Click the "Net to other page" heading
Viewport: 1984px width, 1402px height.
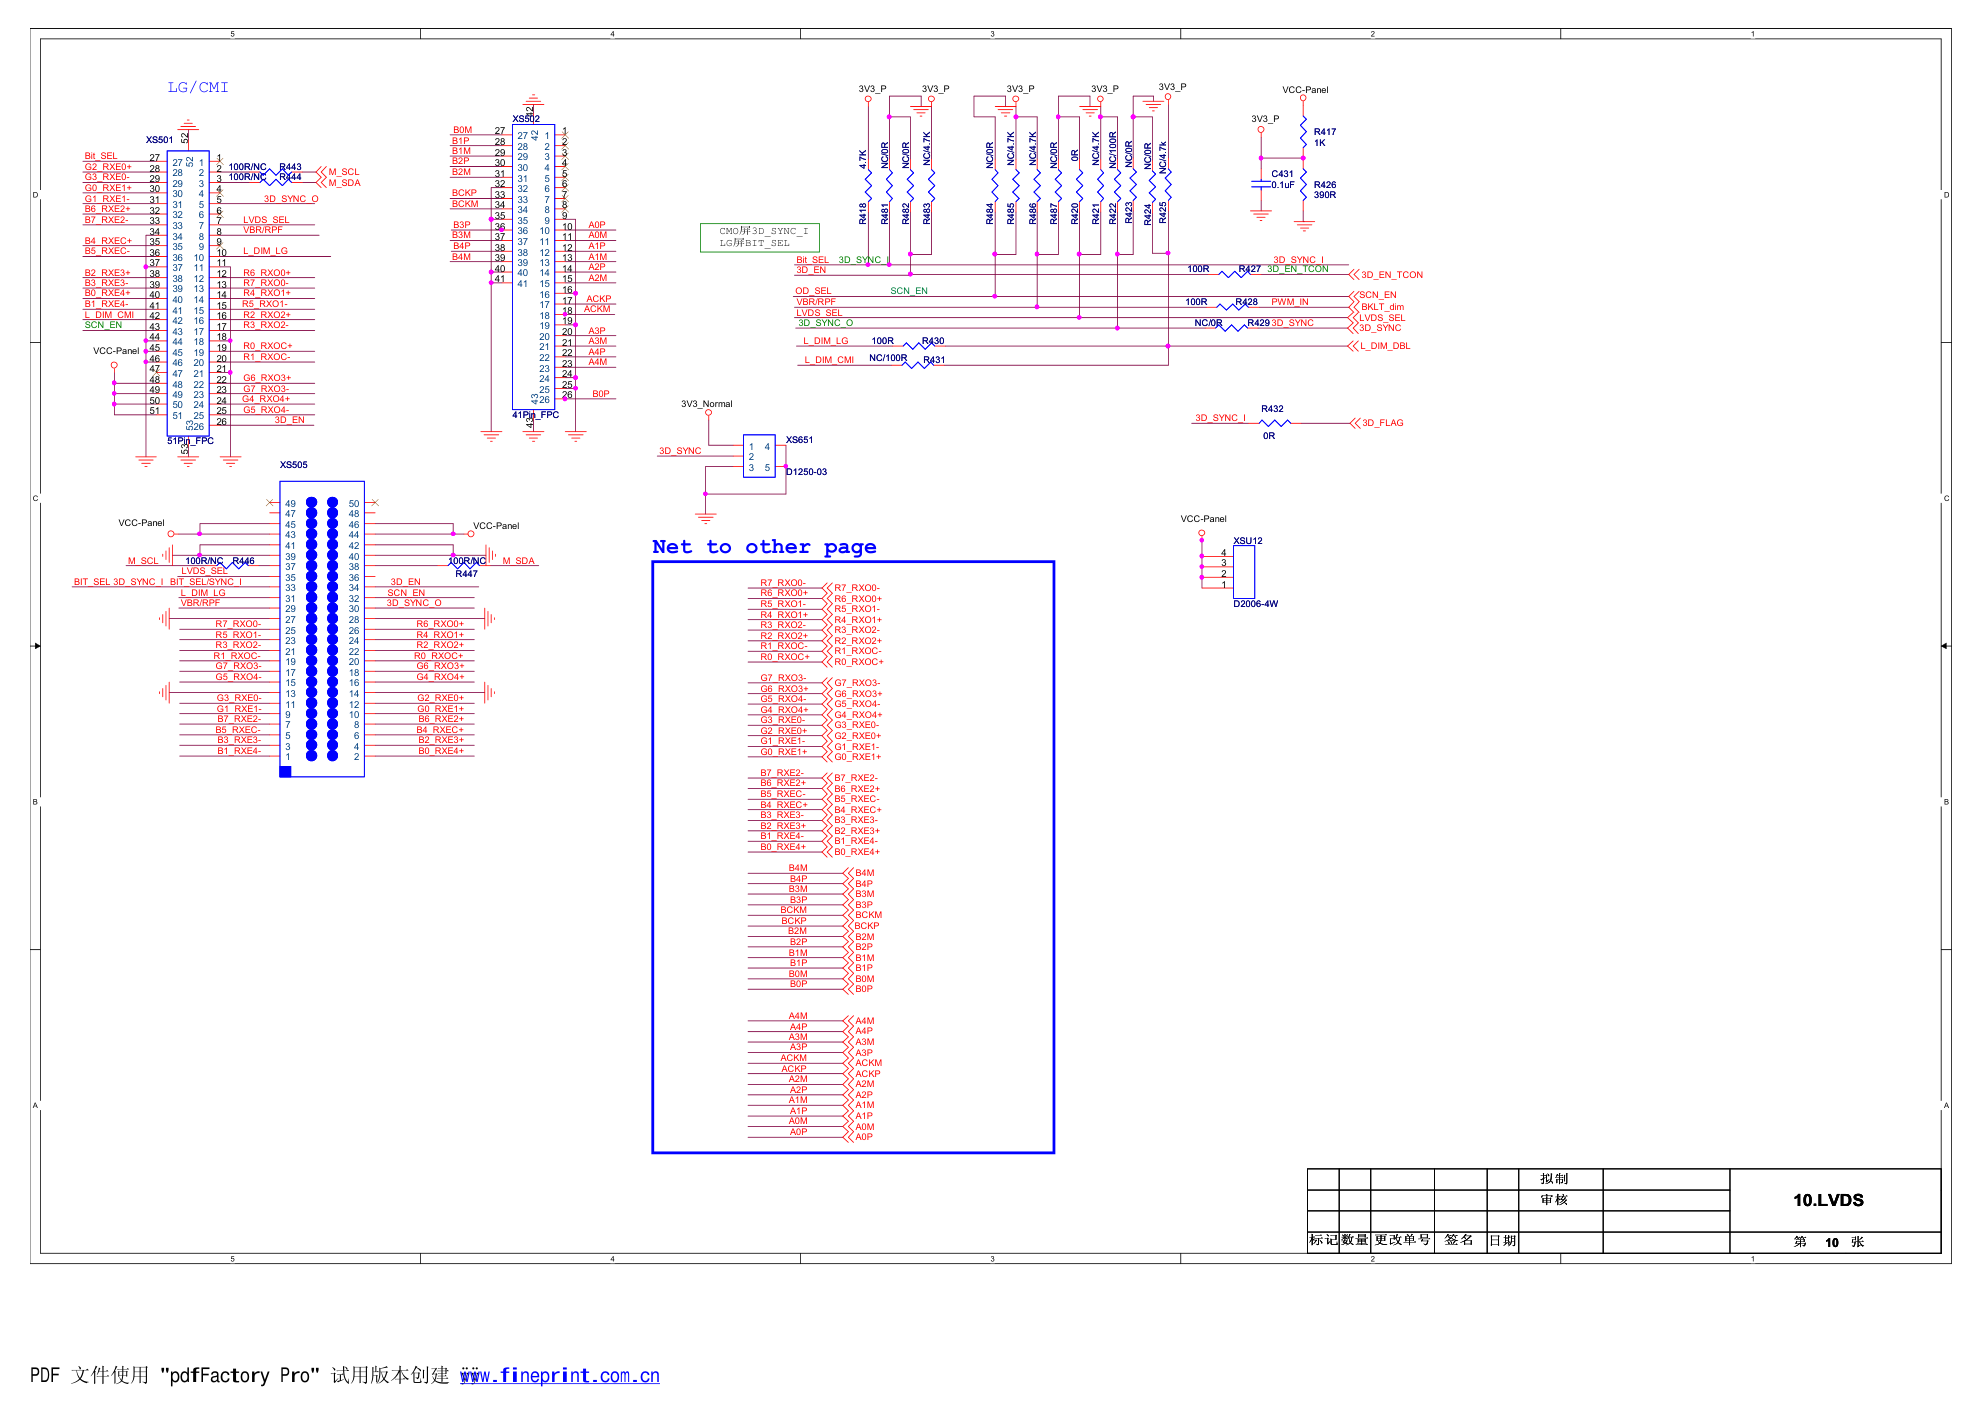pos(764,547)
